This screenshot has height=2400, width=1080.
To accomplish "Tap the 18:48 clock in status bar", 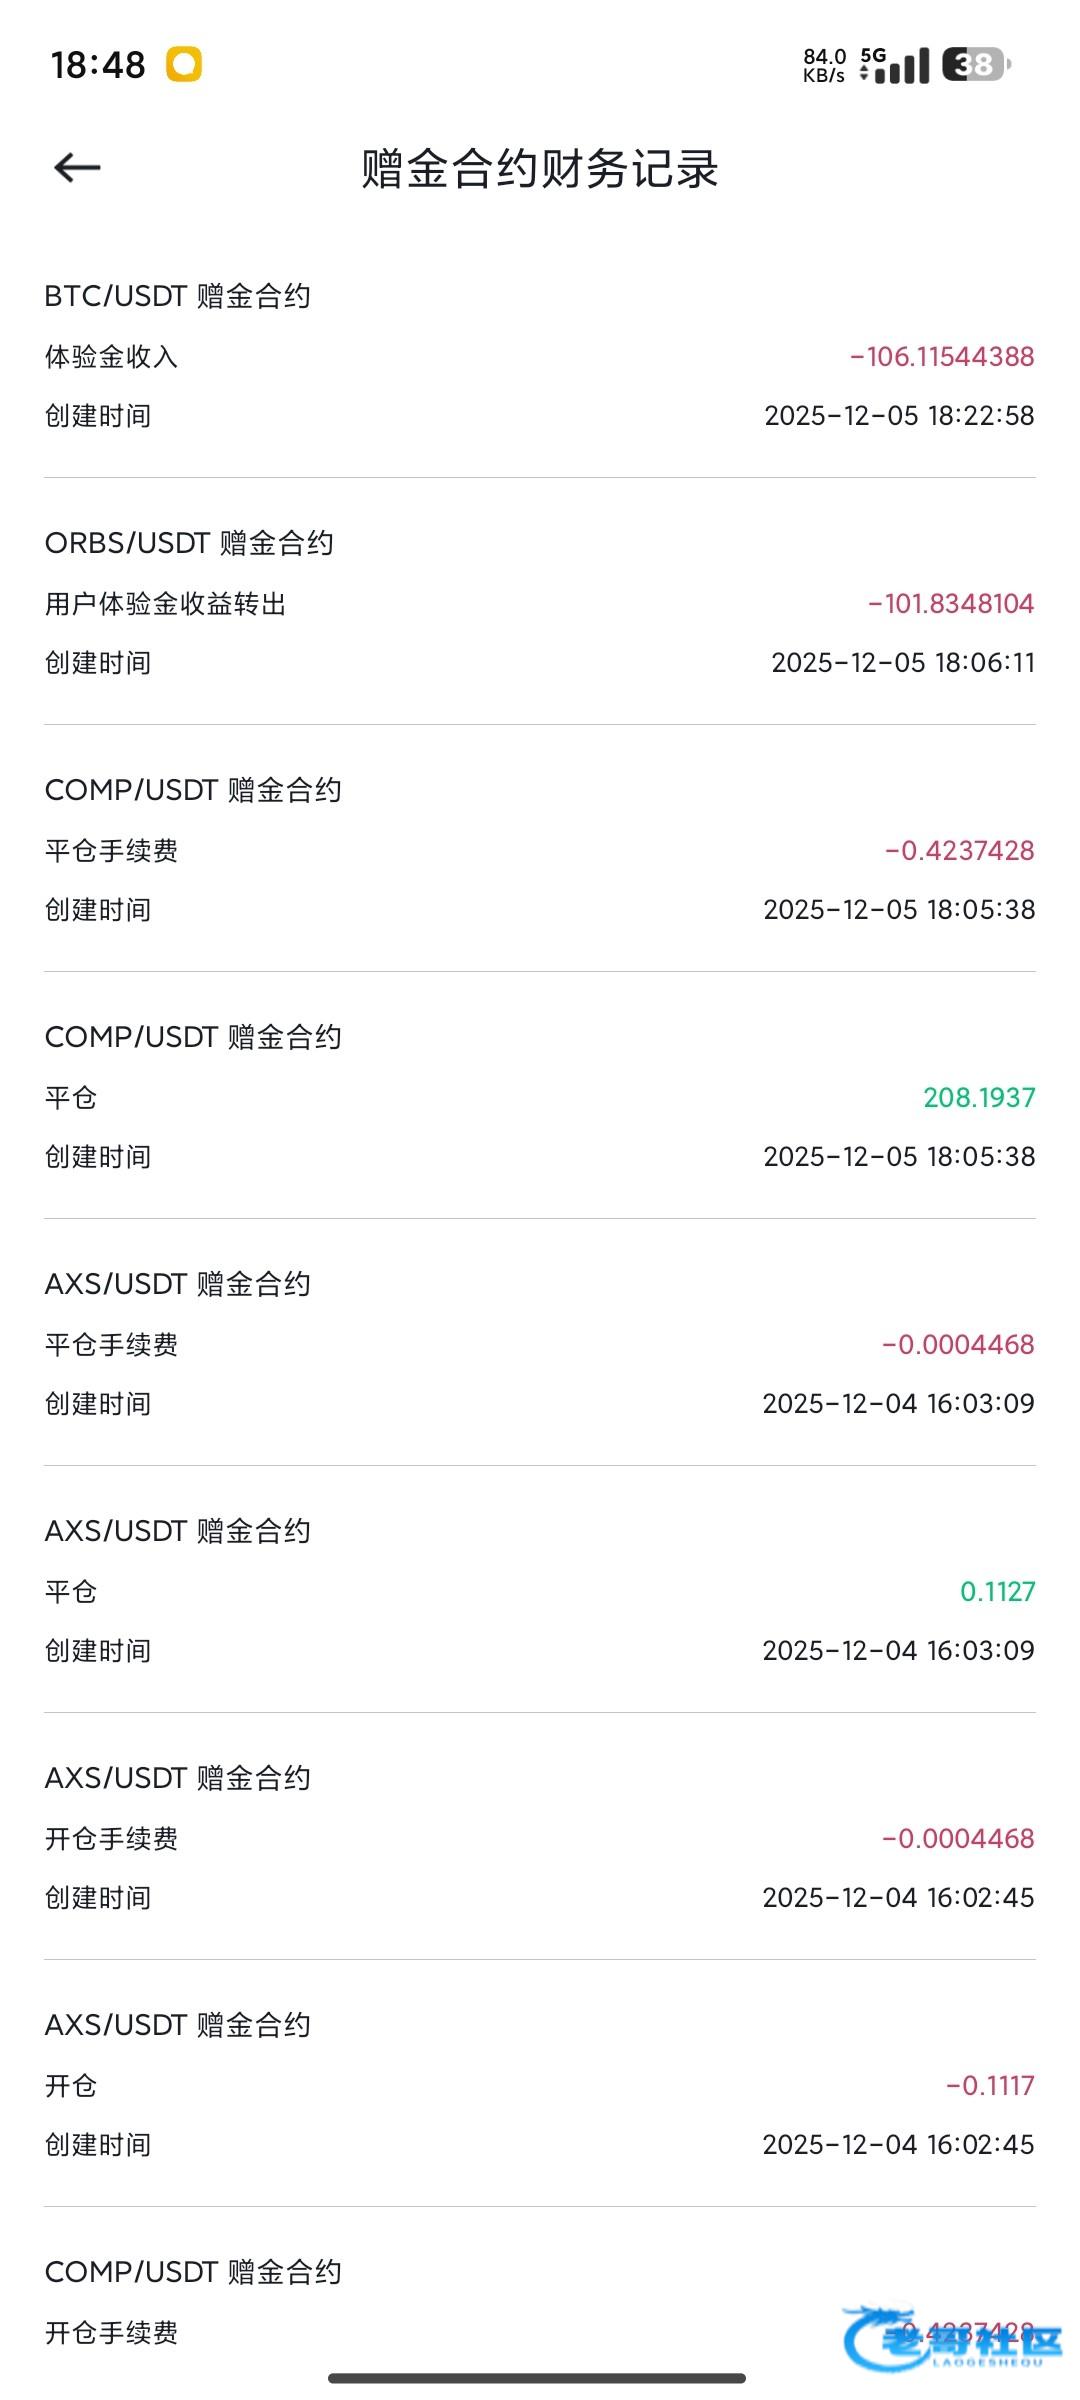I will [x=98, y=65].
